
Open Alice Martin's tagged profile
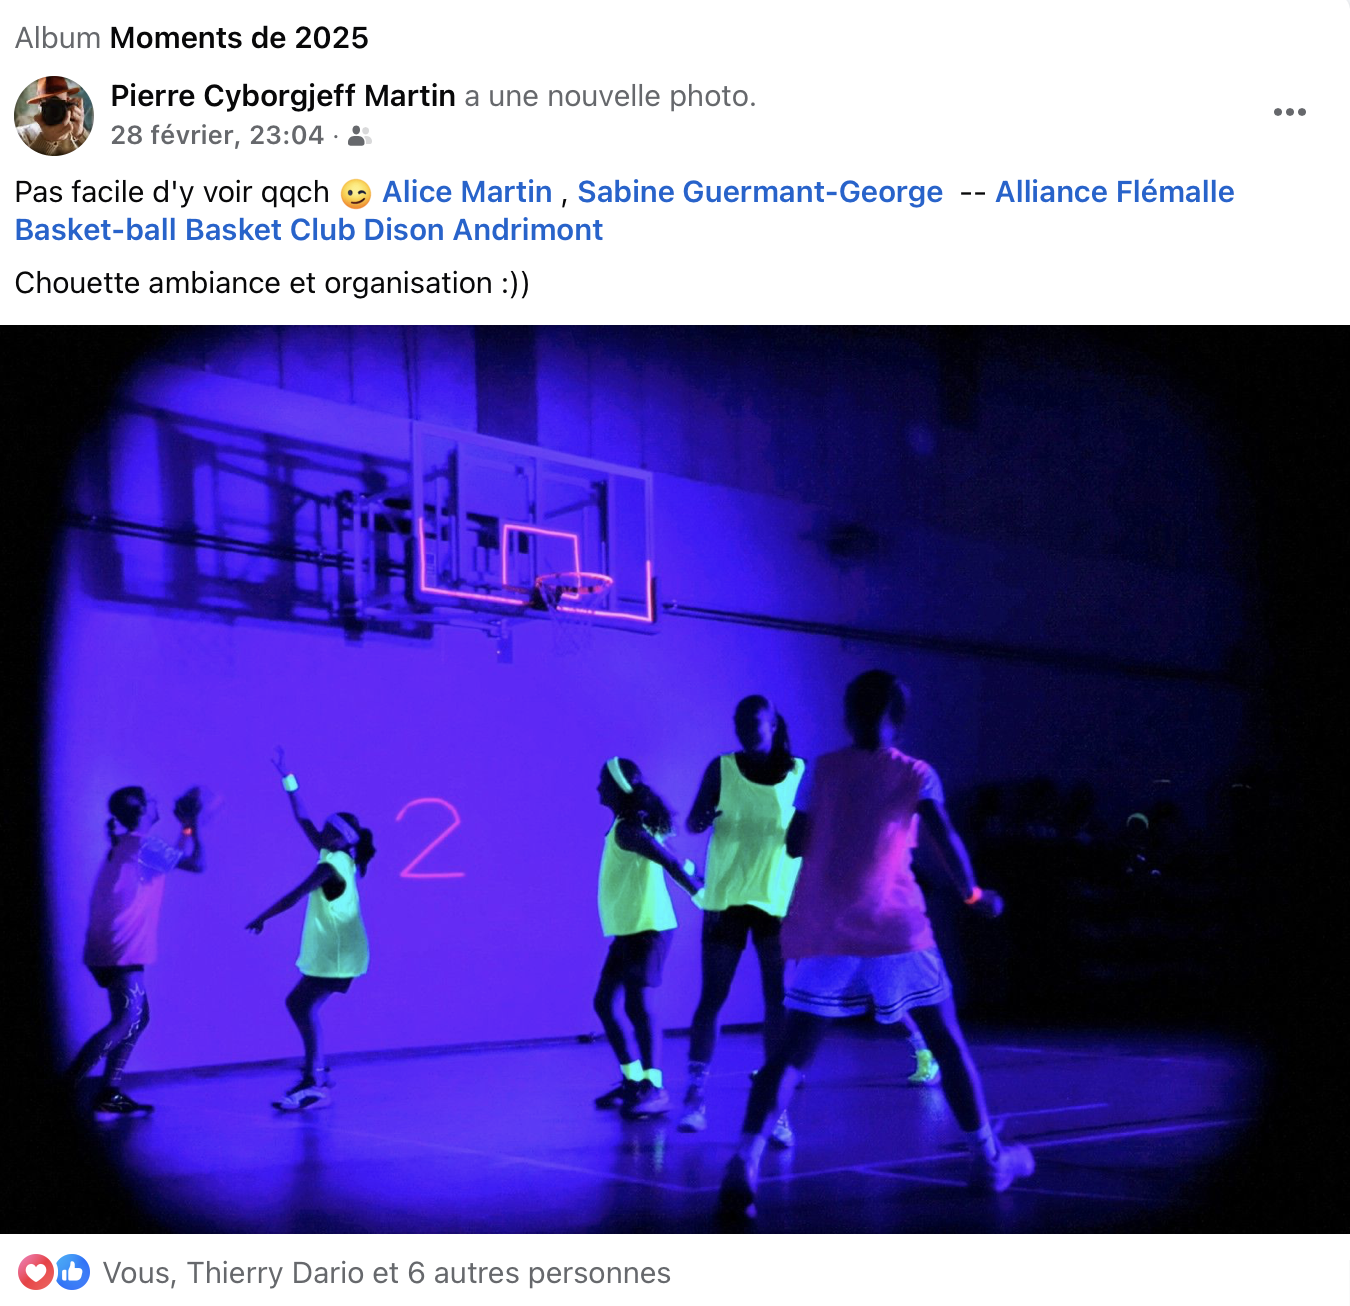click(467, 192)
